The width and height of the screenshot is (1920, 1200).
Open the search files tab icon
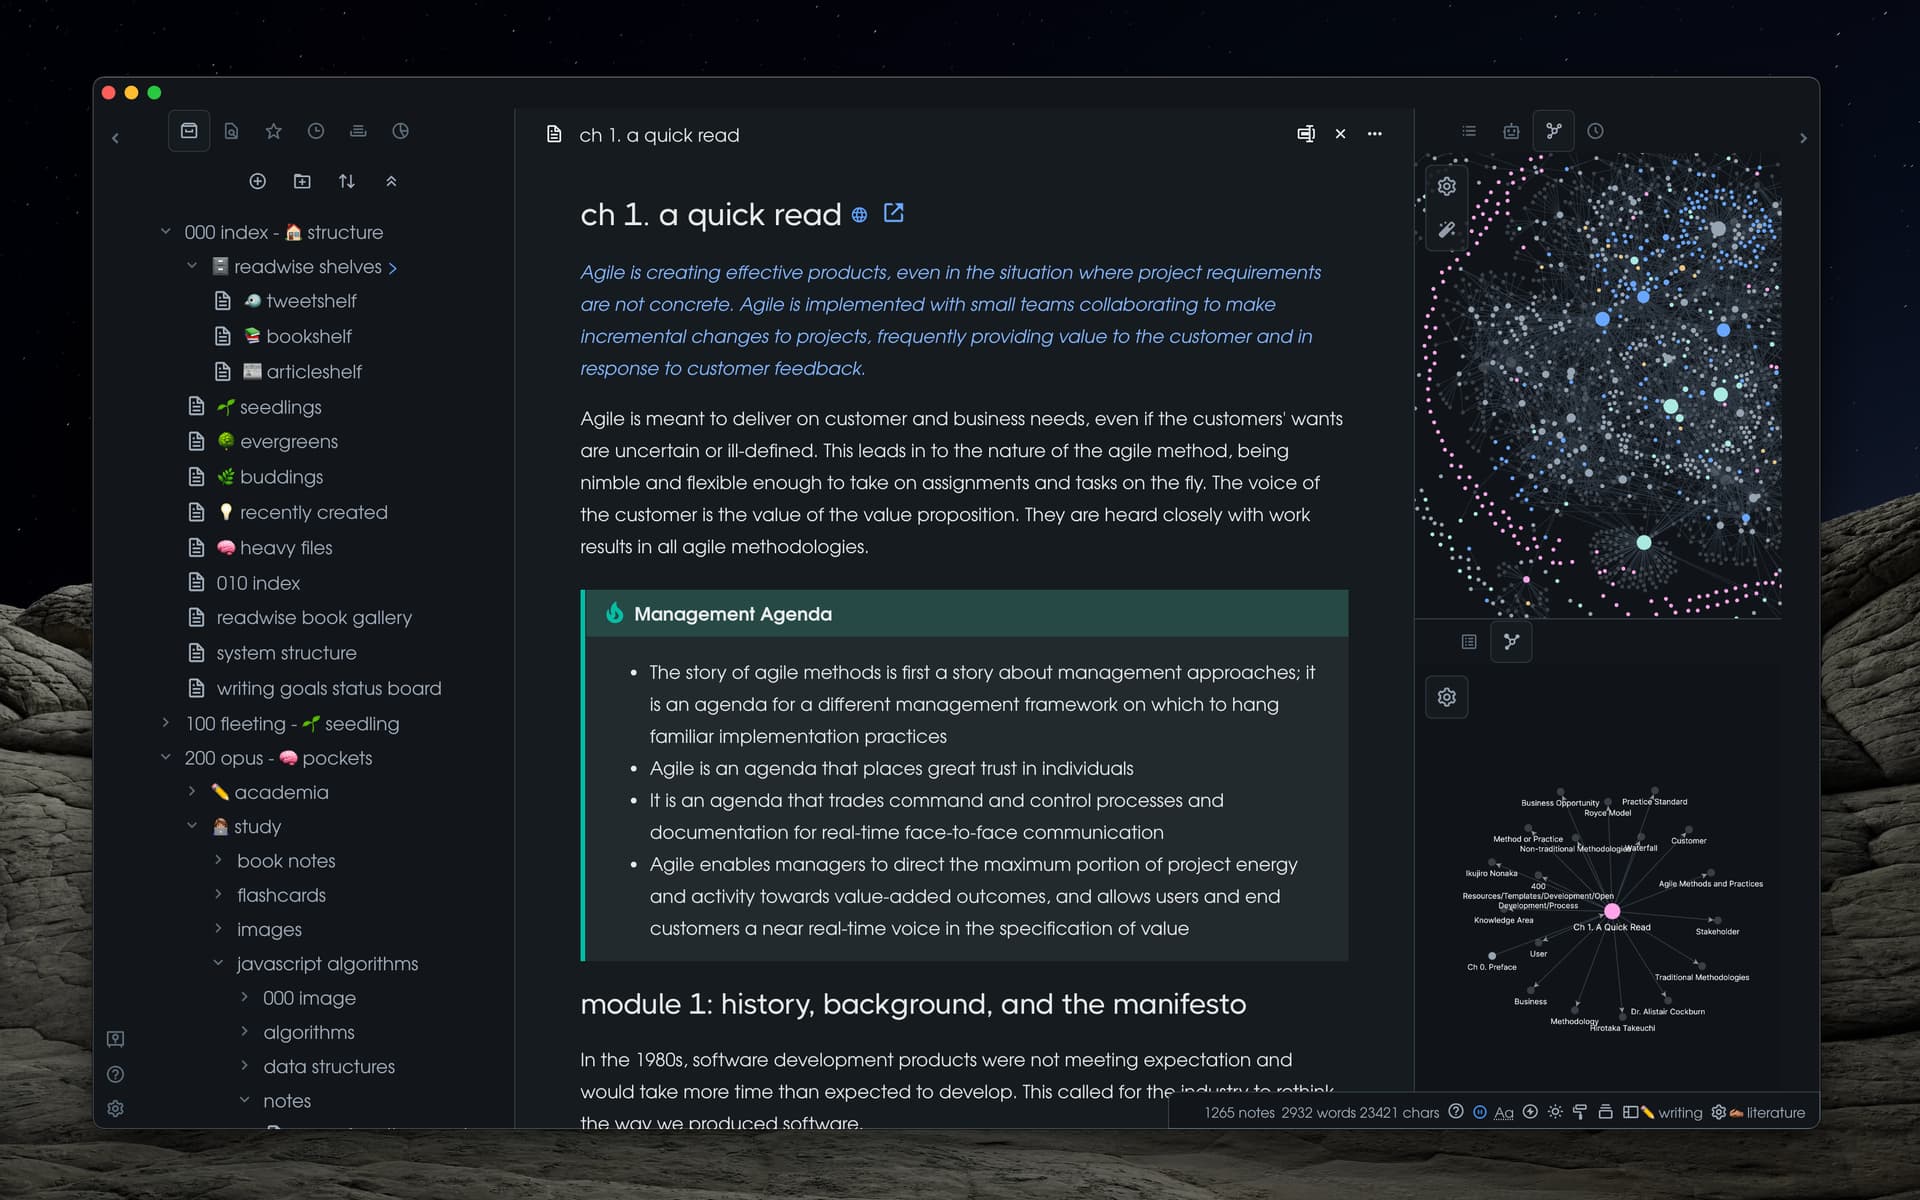pos(231,131)
